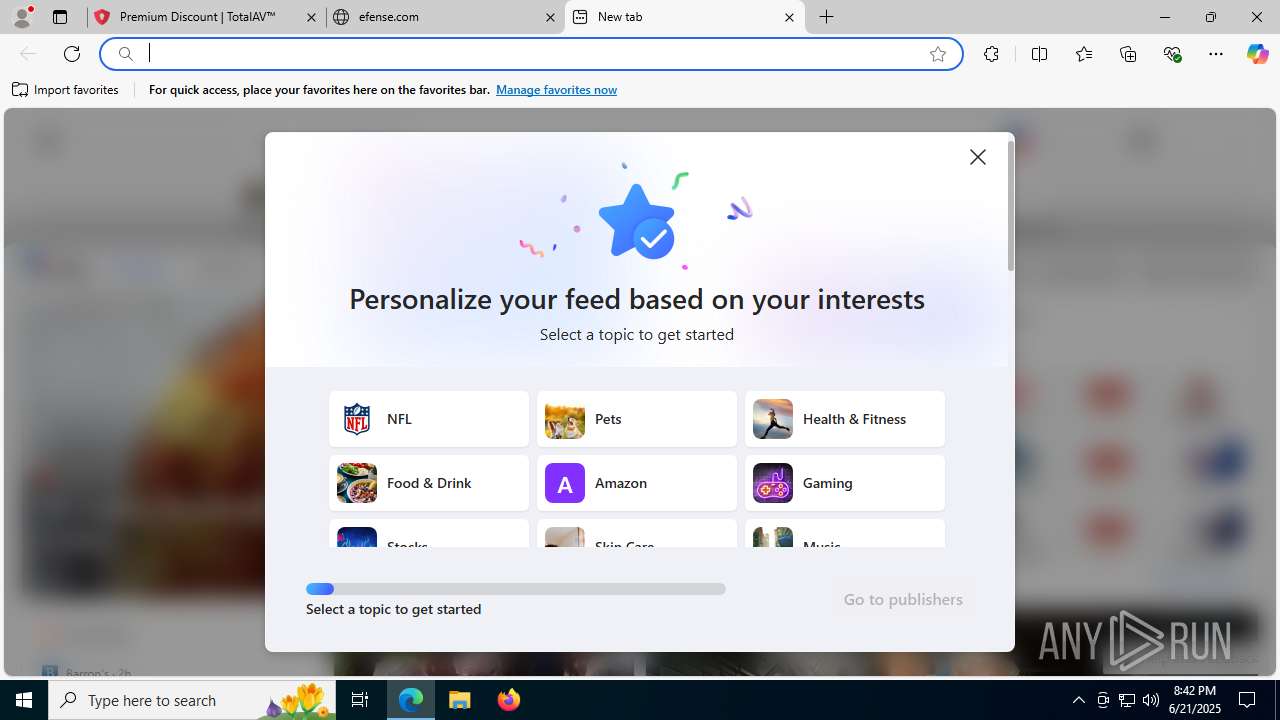This screenshot has height=720, width=1280.
Task: Click the address bar input
Action: coord(530,54)
